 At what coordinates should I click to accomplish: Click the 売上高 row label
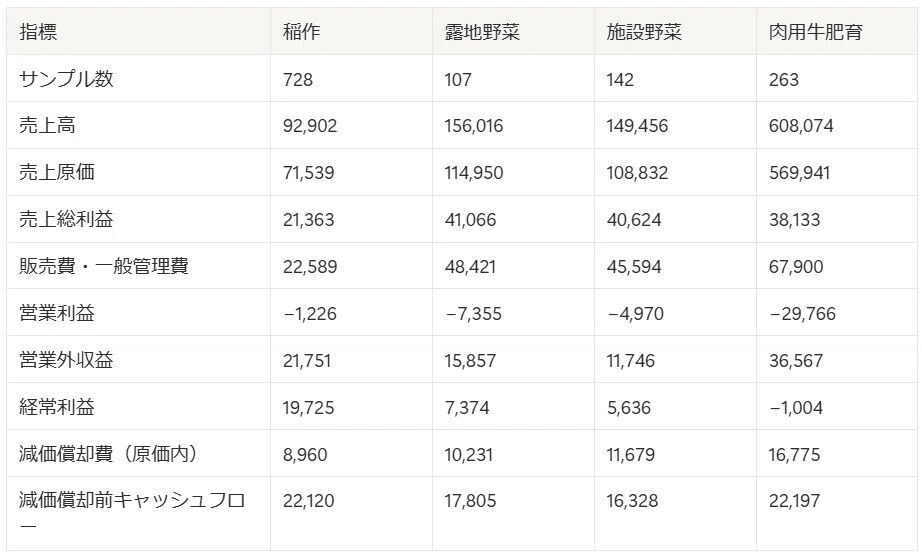[x=47, y=125]
